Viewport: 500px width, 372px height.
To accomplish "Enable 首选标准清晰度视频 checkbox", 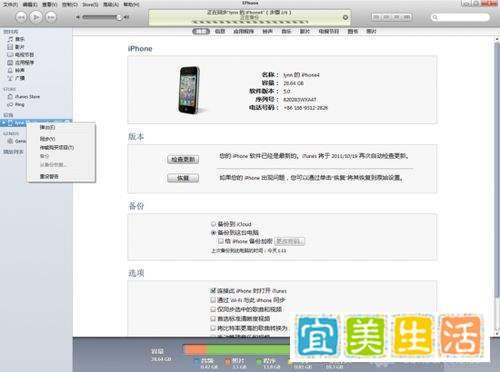I will [x=213, y=319].
